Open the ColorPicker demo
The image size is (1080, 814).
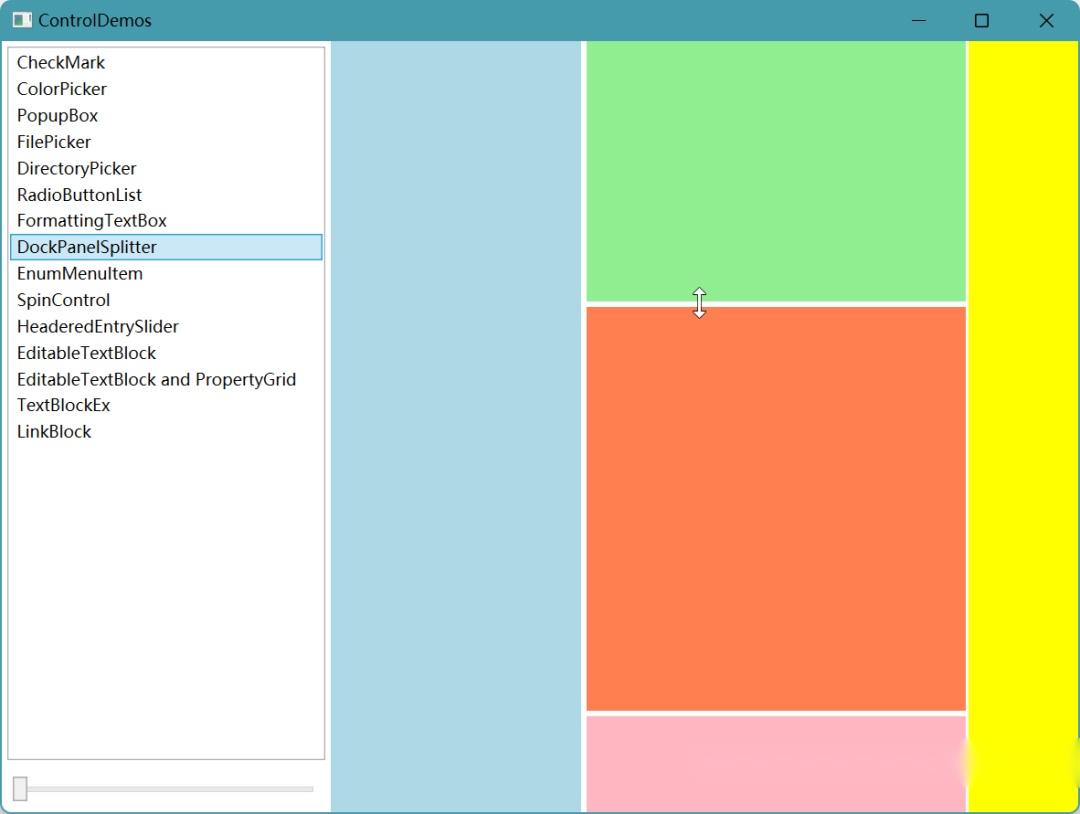point(61,89)
